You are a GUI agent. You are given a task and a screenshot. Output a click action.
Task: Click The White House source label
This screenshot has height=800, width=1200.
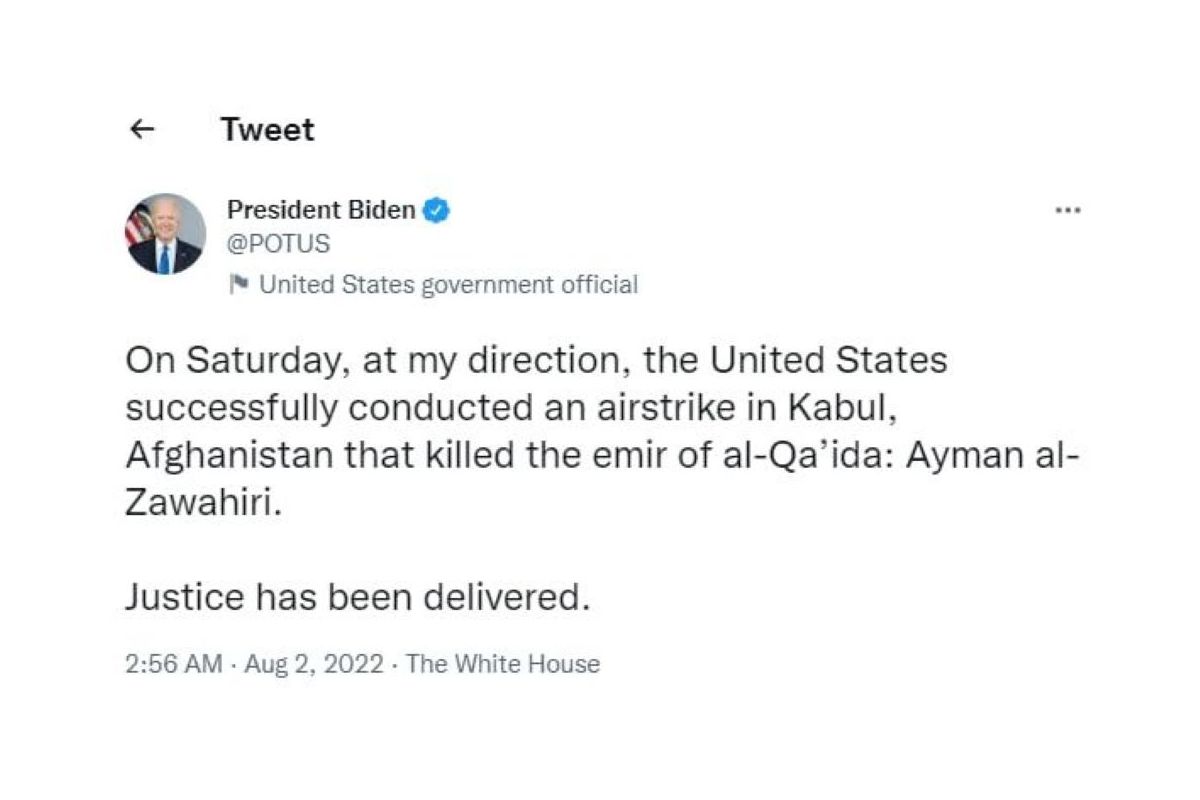click(503, 664)
